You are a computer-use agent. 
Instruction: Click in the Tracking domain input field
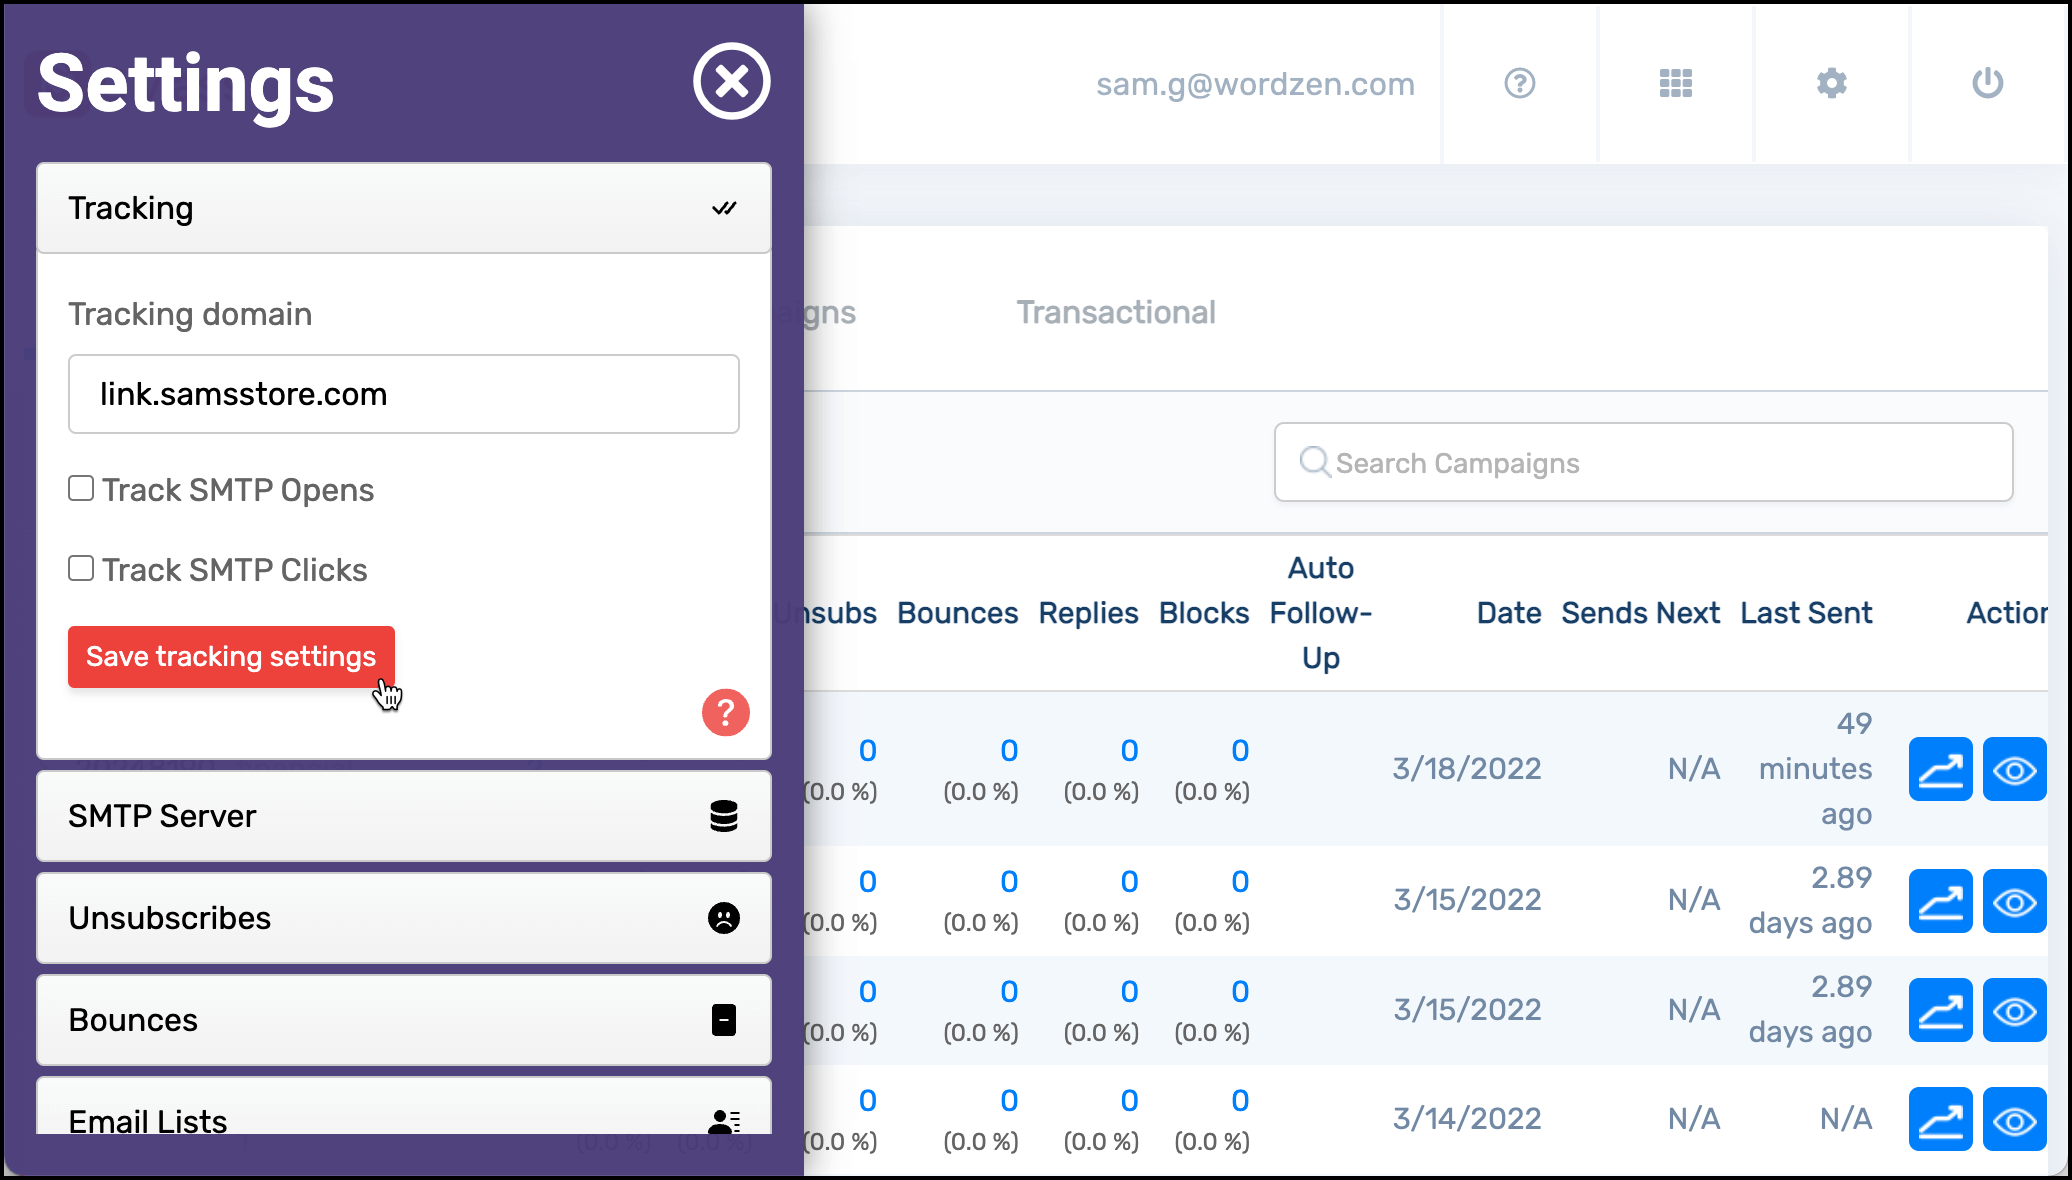[404, 394]
